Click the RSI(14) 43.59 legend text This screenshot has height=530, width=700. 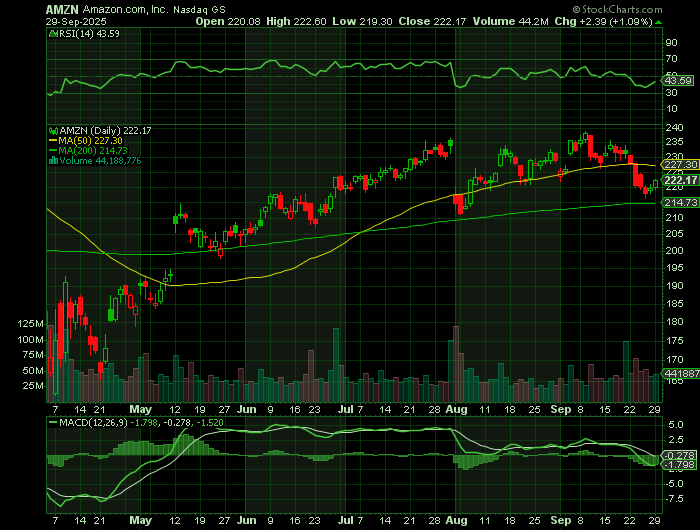(89, 33)
